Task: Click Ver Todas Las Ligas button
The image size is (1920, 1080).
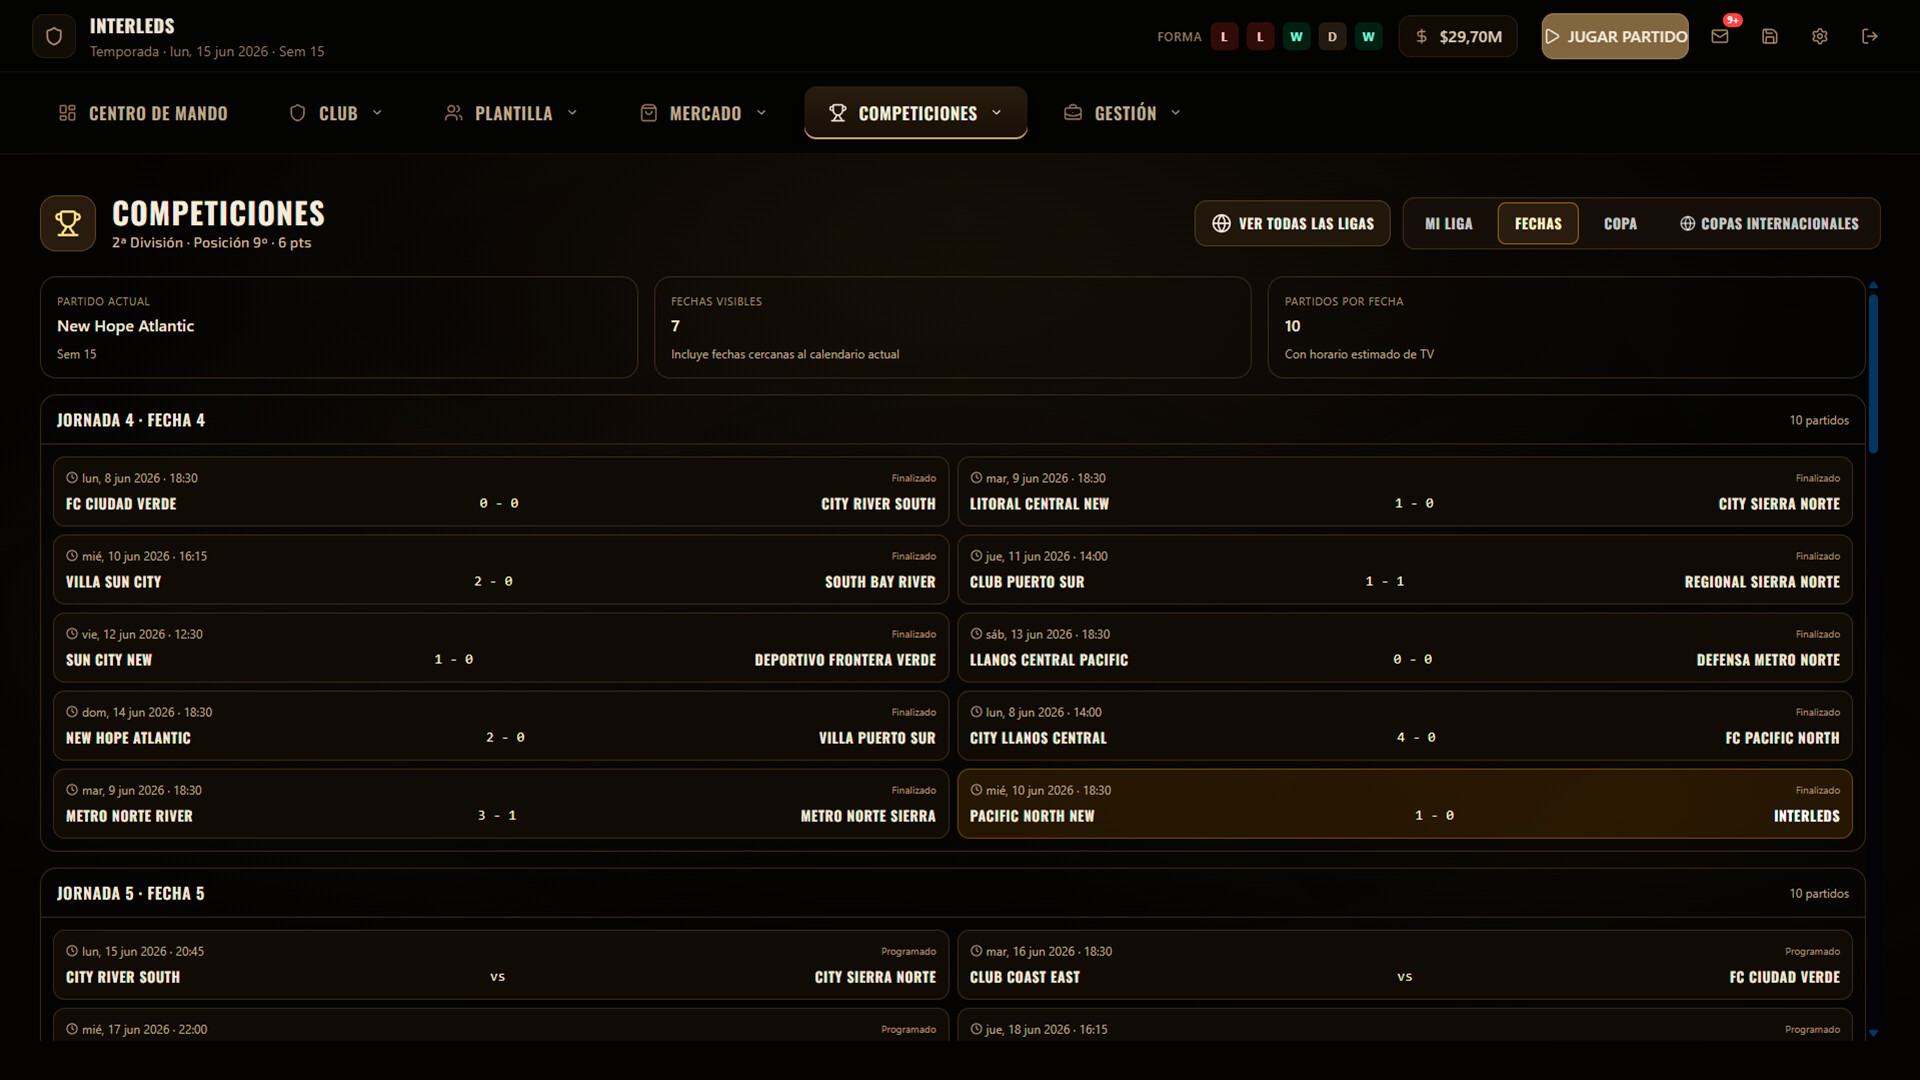Action: point(1292,223)
